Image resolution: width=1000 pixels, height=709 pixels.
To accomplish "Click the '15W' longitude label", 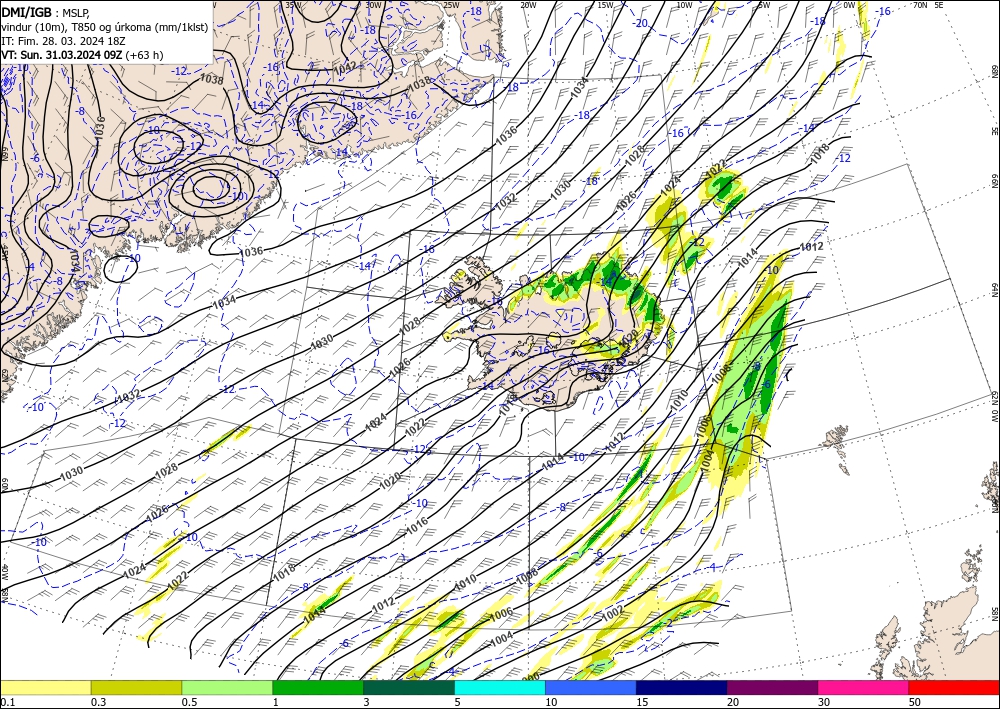I will click(x=605, y=5).
